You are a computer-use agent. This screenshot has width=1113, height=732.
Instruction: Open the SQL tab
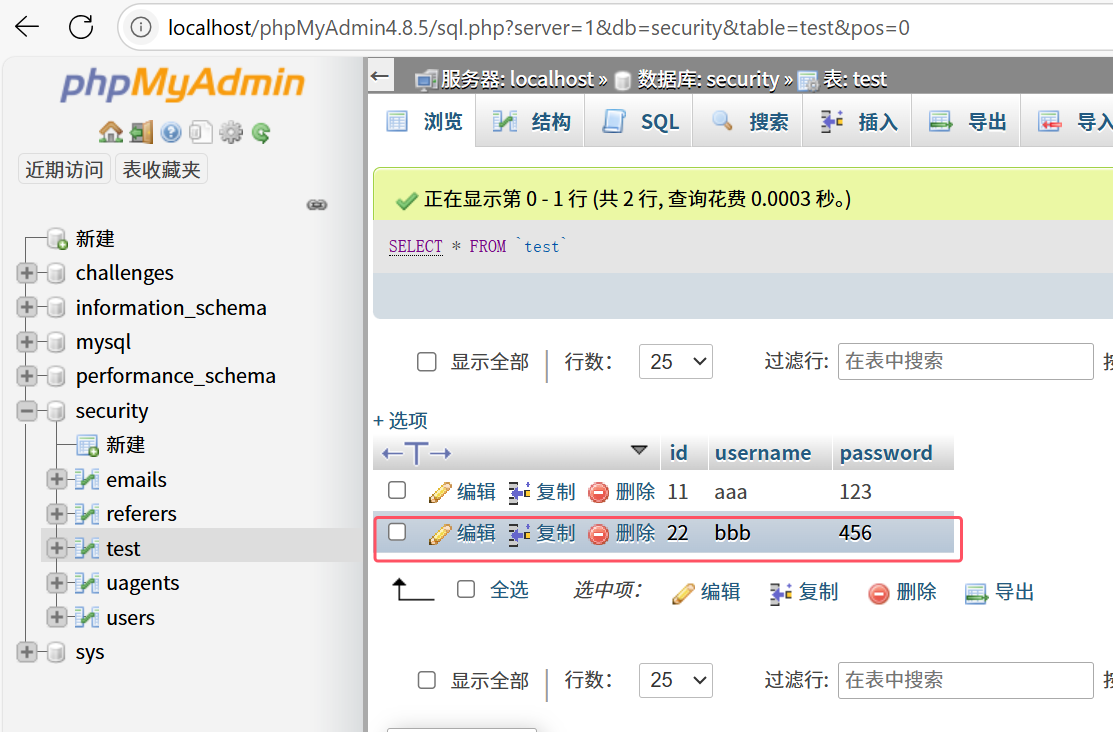(x=639, y=121)
